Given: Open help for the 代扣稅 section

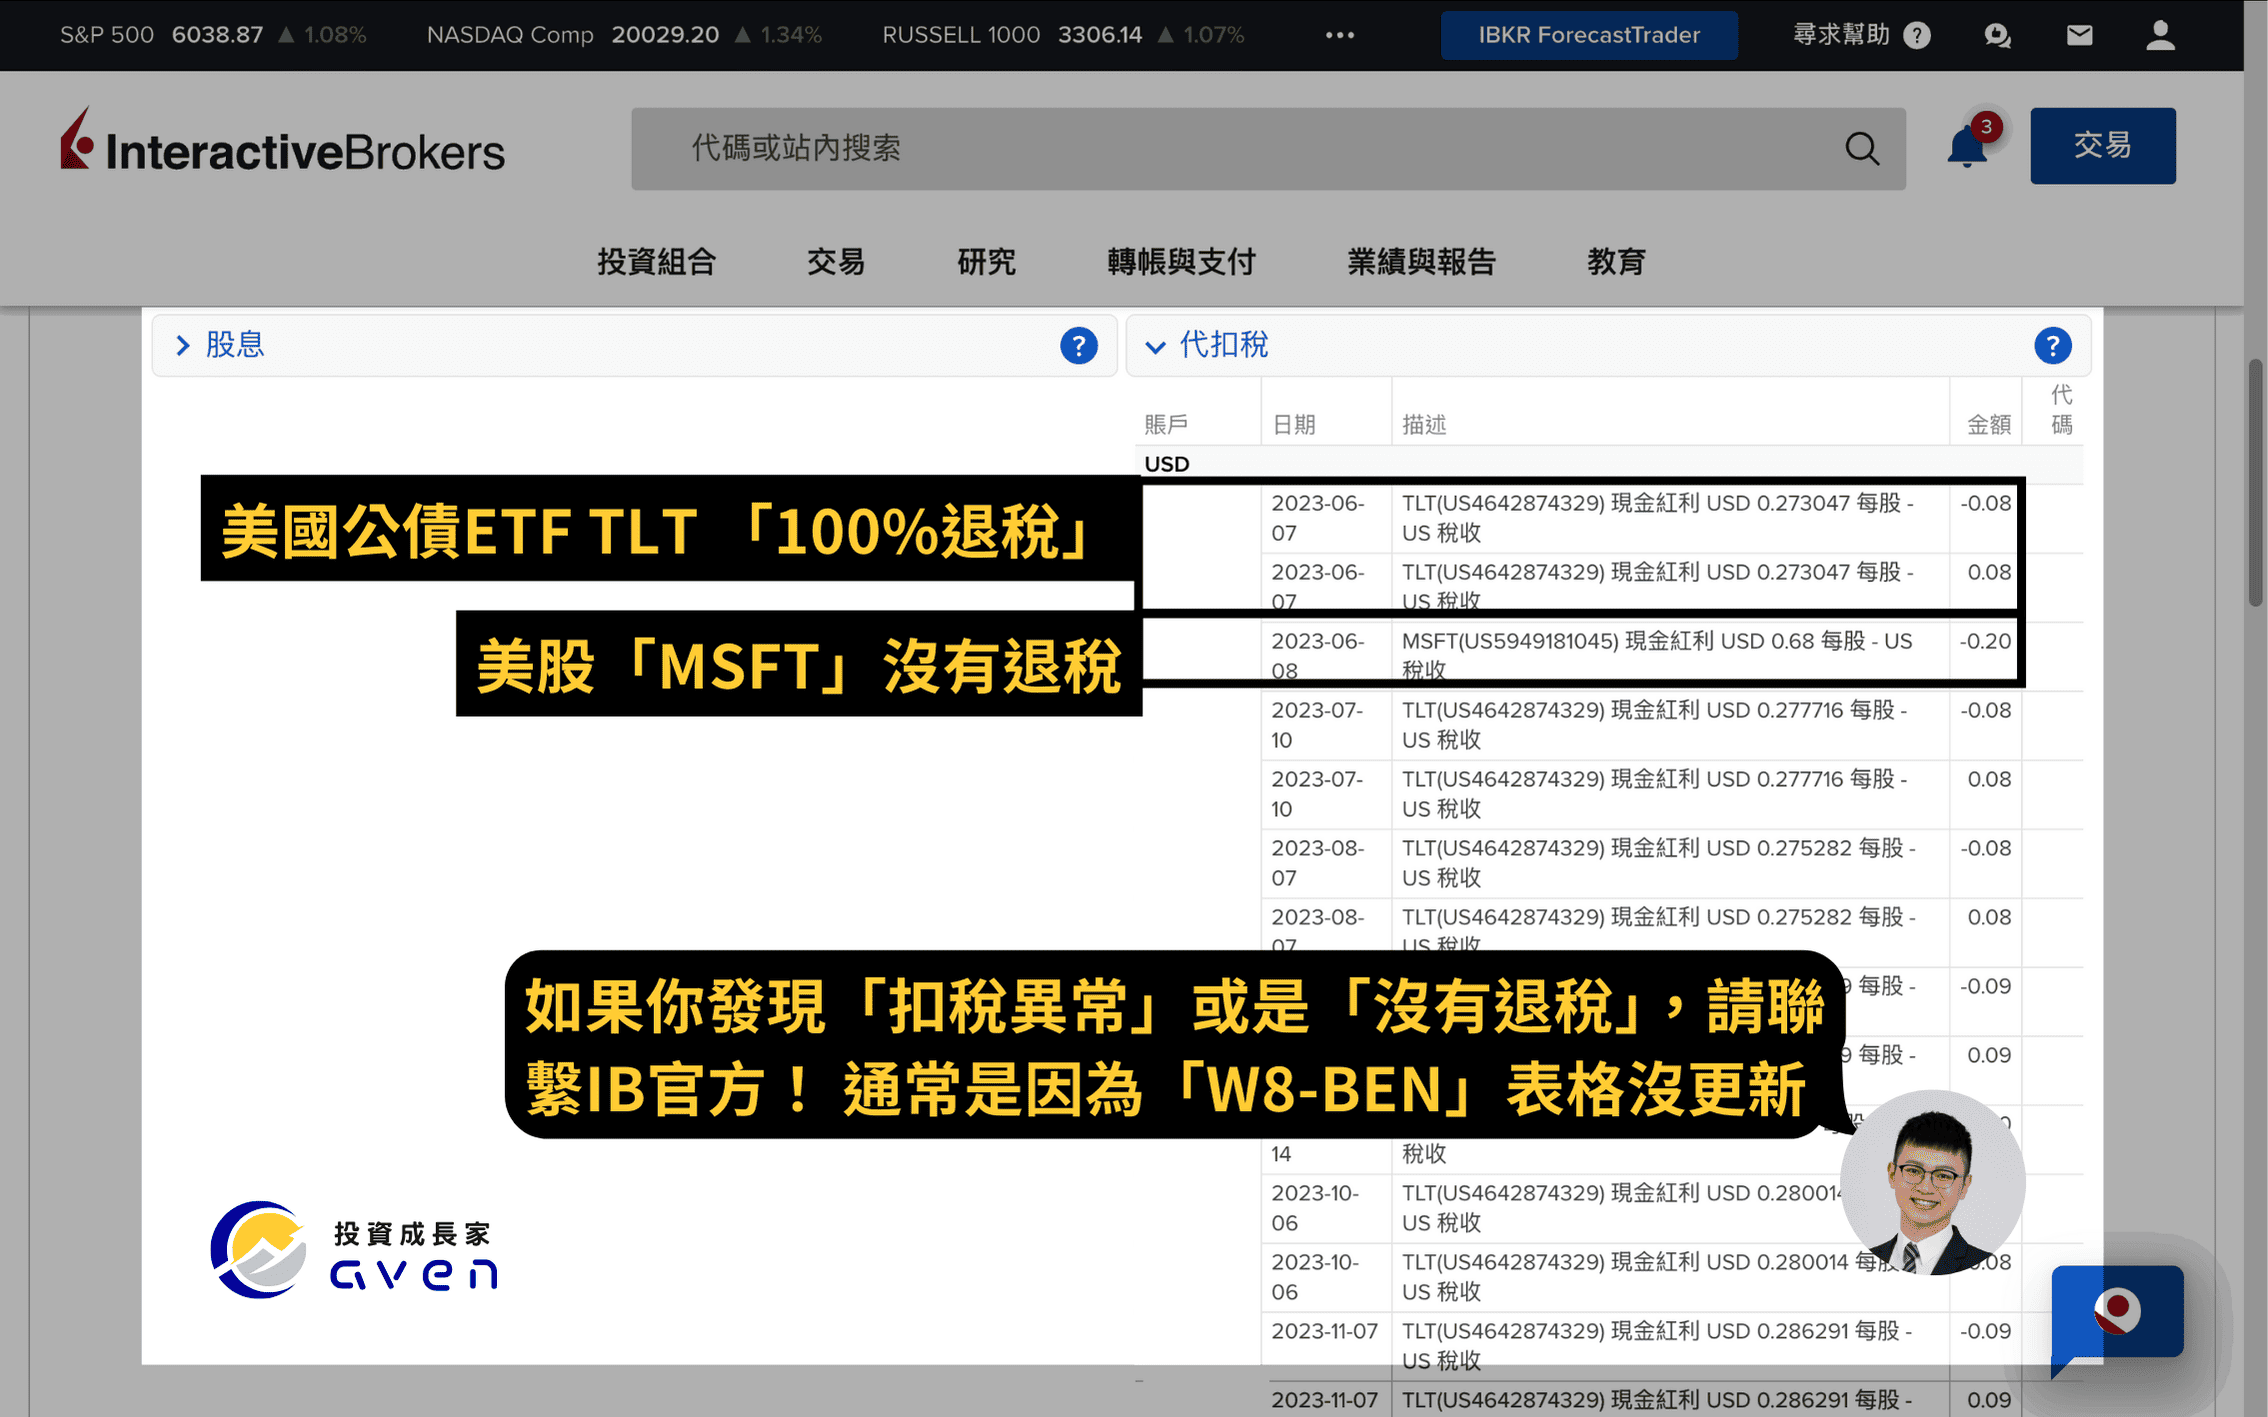Looking at the screenshot, I should tap(2052, 346).
